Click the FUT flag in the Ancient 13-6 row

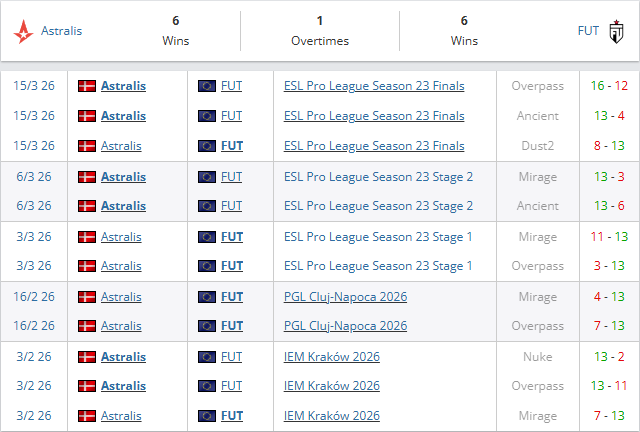(207, 206)
